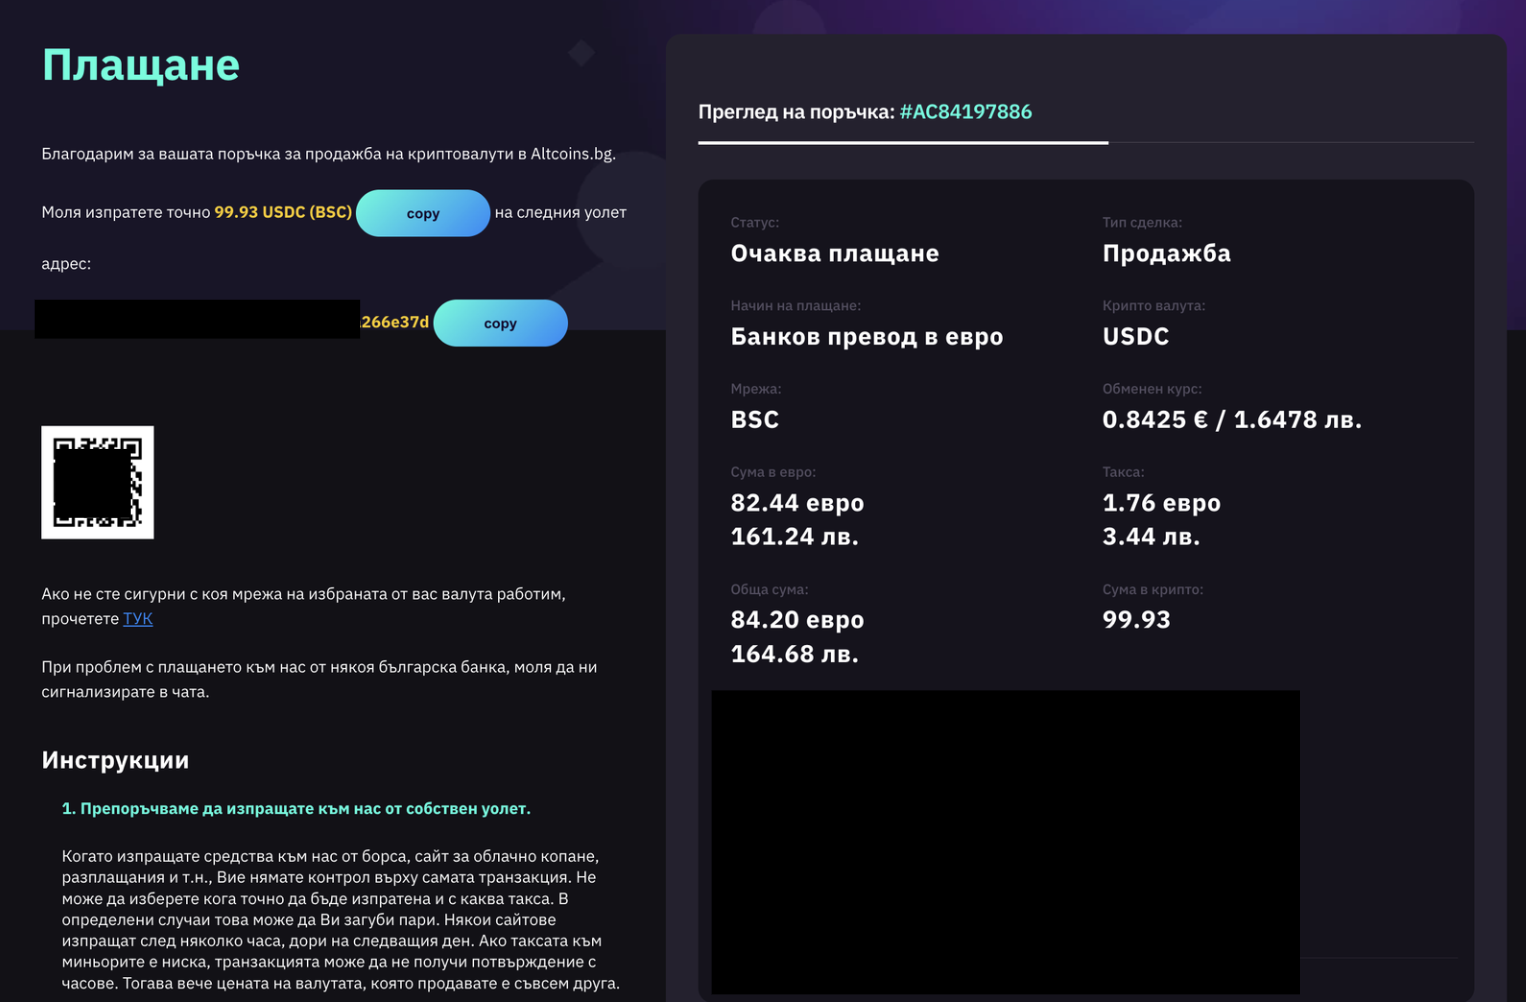Click the Очаква плащане status value
Screen dimensions: 1526x1002
(834, 253)
